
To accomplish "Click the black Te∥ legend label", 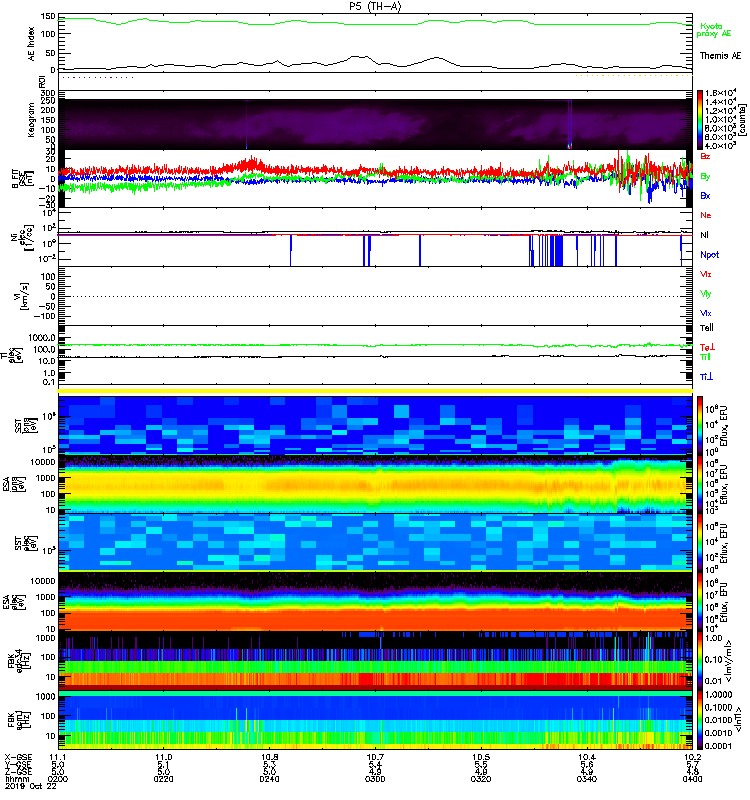I will tap(706, 328).
